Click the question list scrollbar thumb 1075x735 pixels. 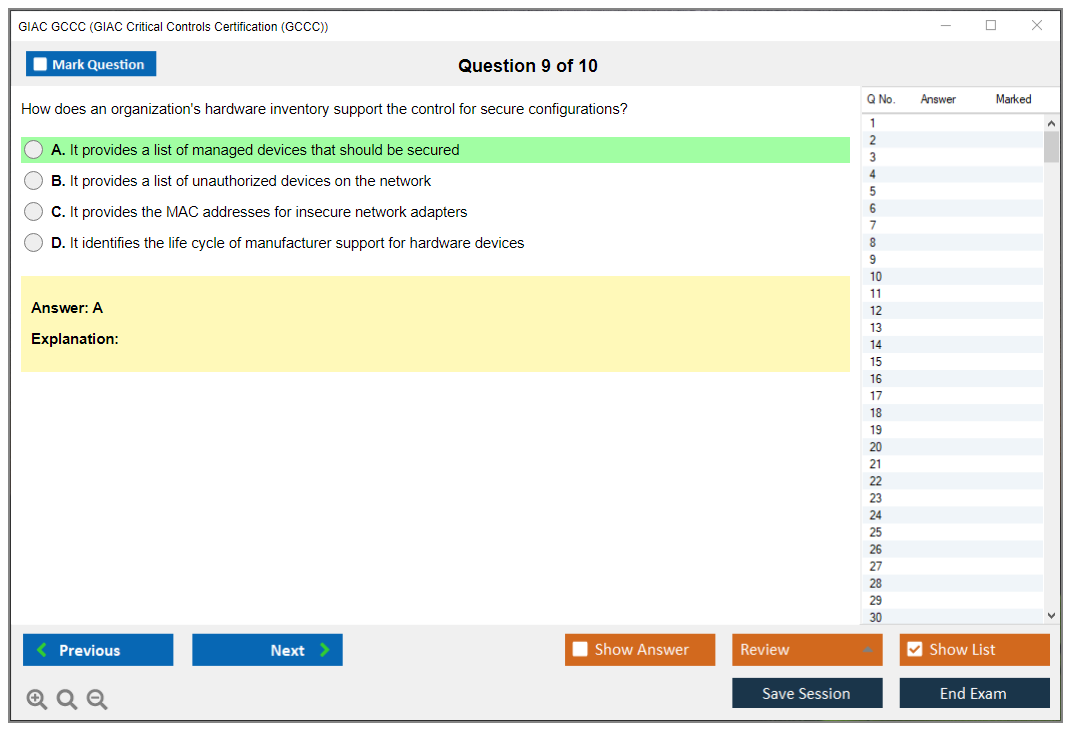coord(1051,145)
